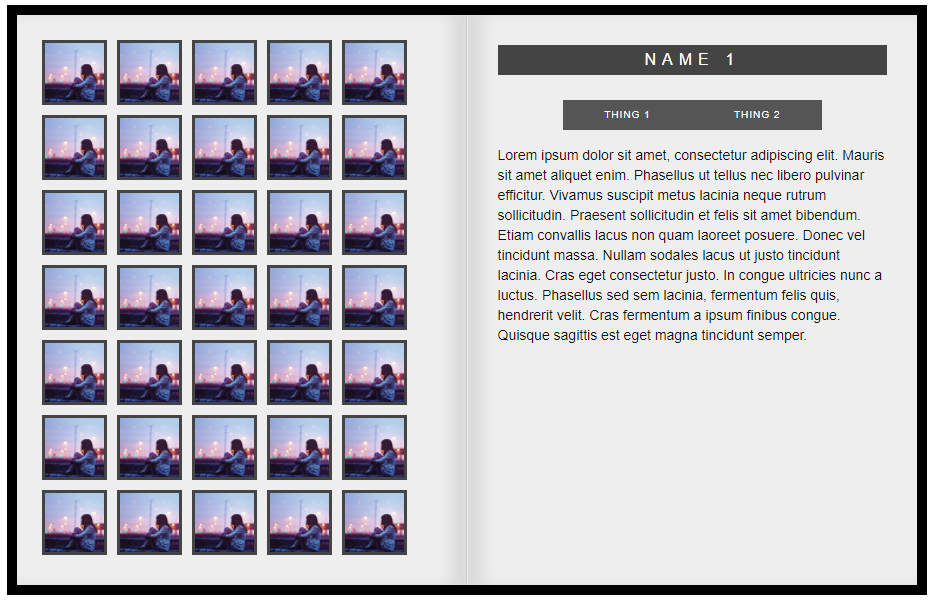This screenshot has height=603, width=936.
Task: Click the text line starting 'Lorem ipsum dolor sit amet'
Action: (x=691, y=155)
